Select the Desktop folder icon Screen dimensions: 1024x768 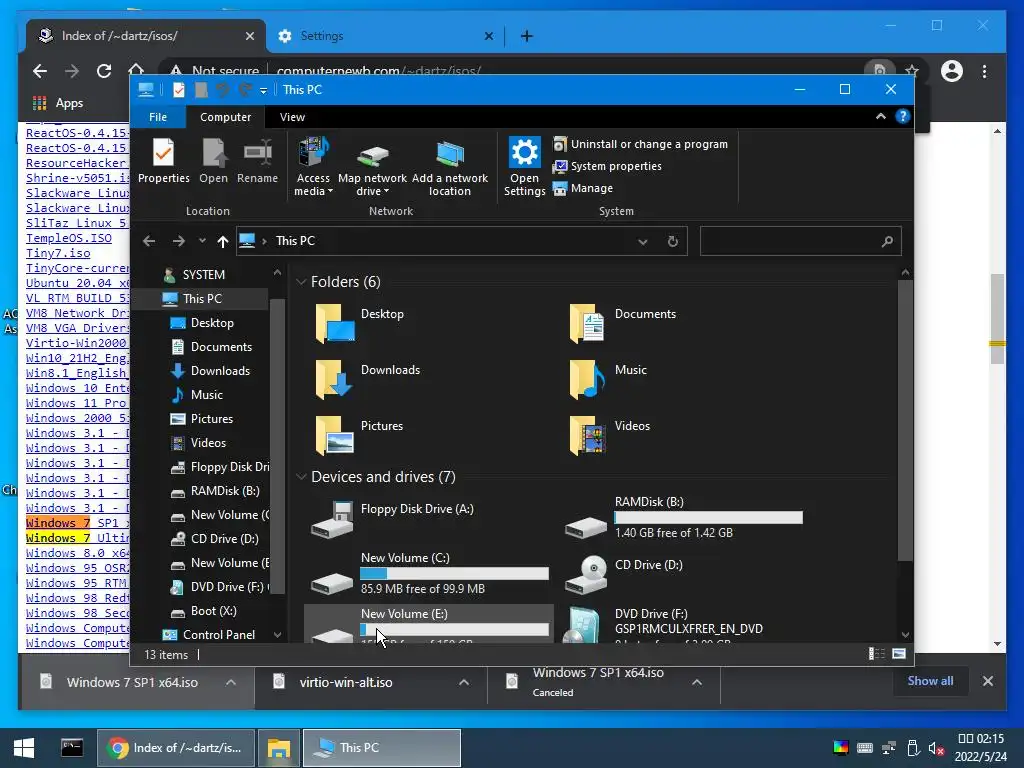point(334,323)
